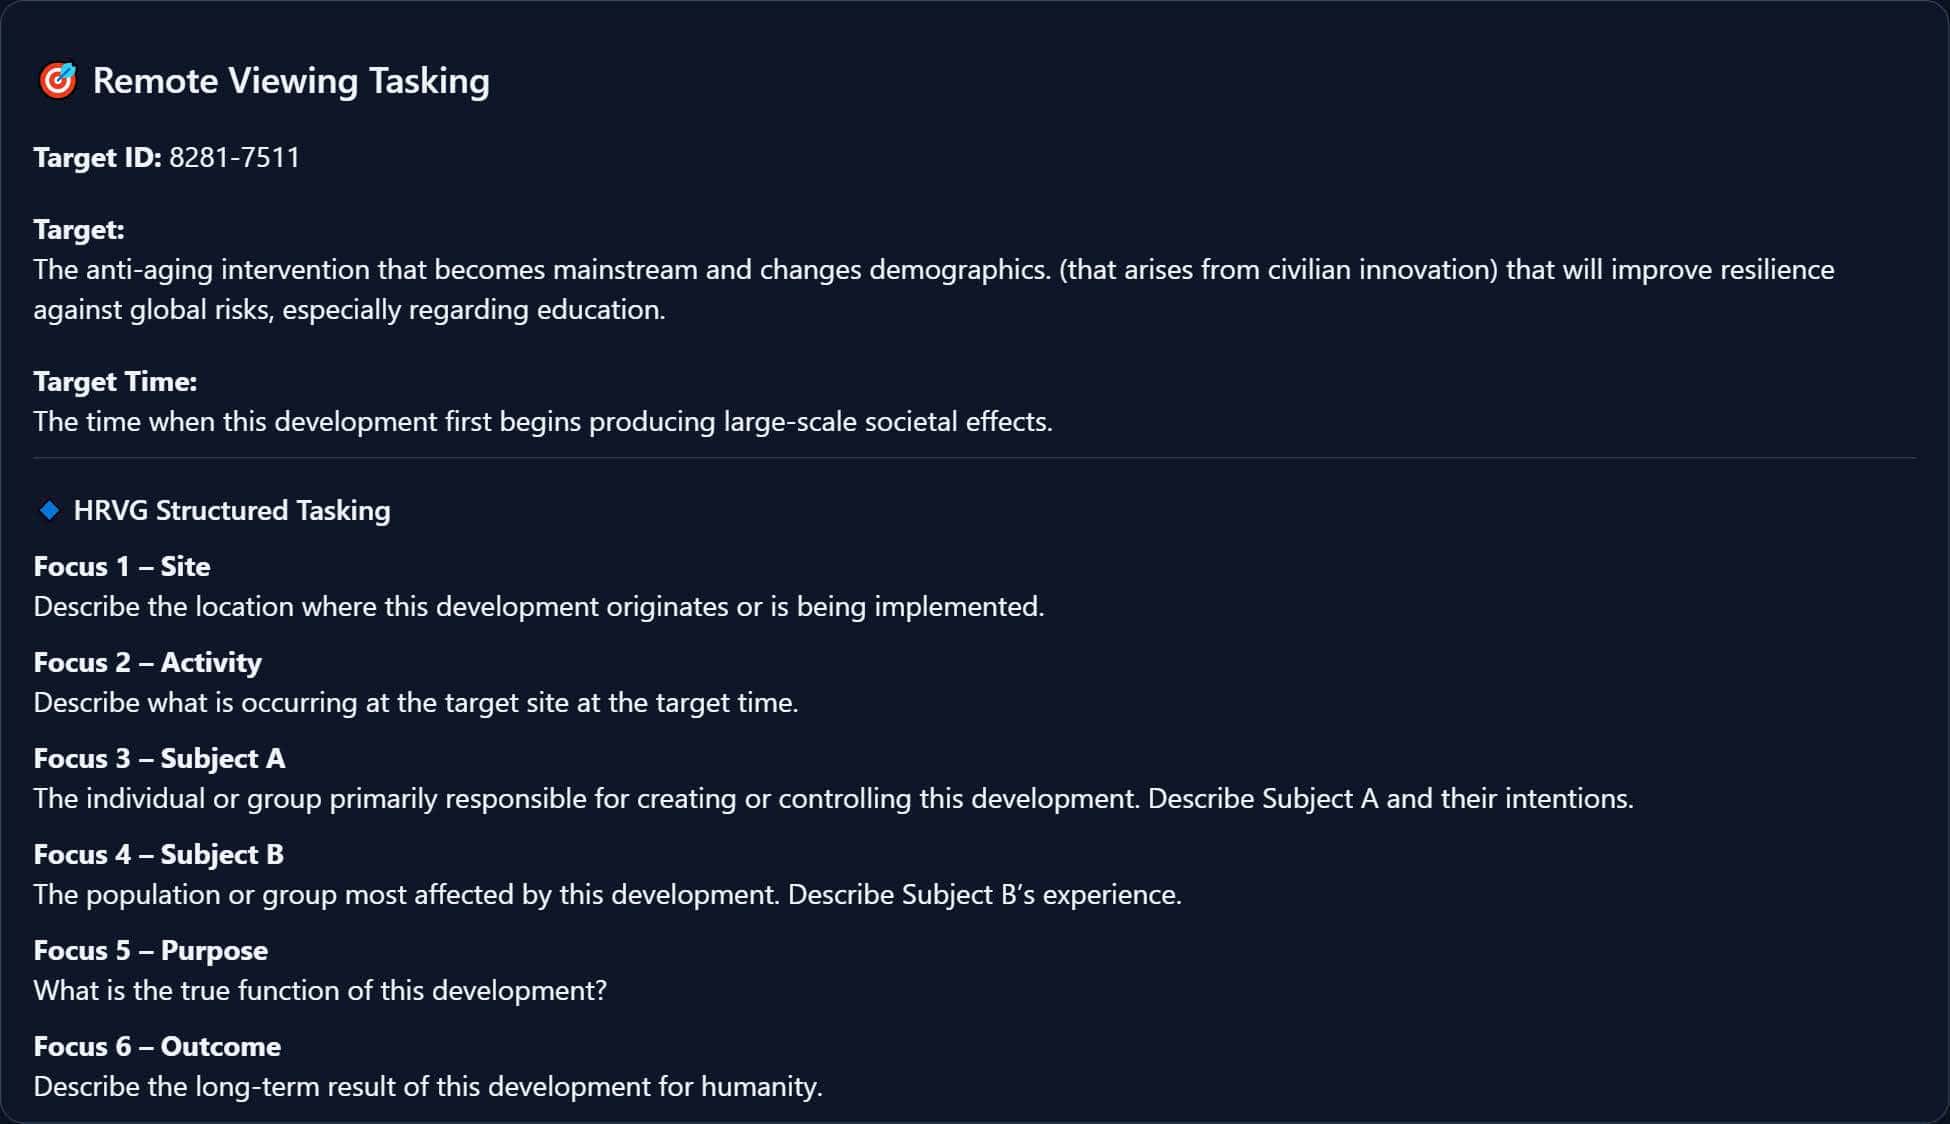Select the Focus 1 – Site heading

[x=122, y=567]
